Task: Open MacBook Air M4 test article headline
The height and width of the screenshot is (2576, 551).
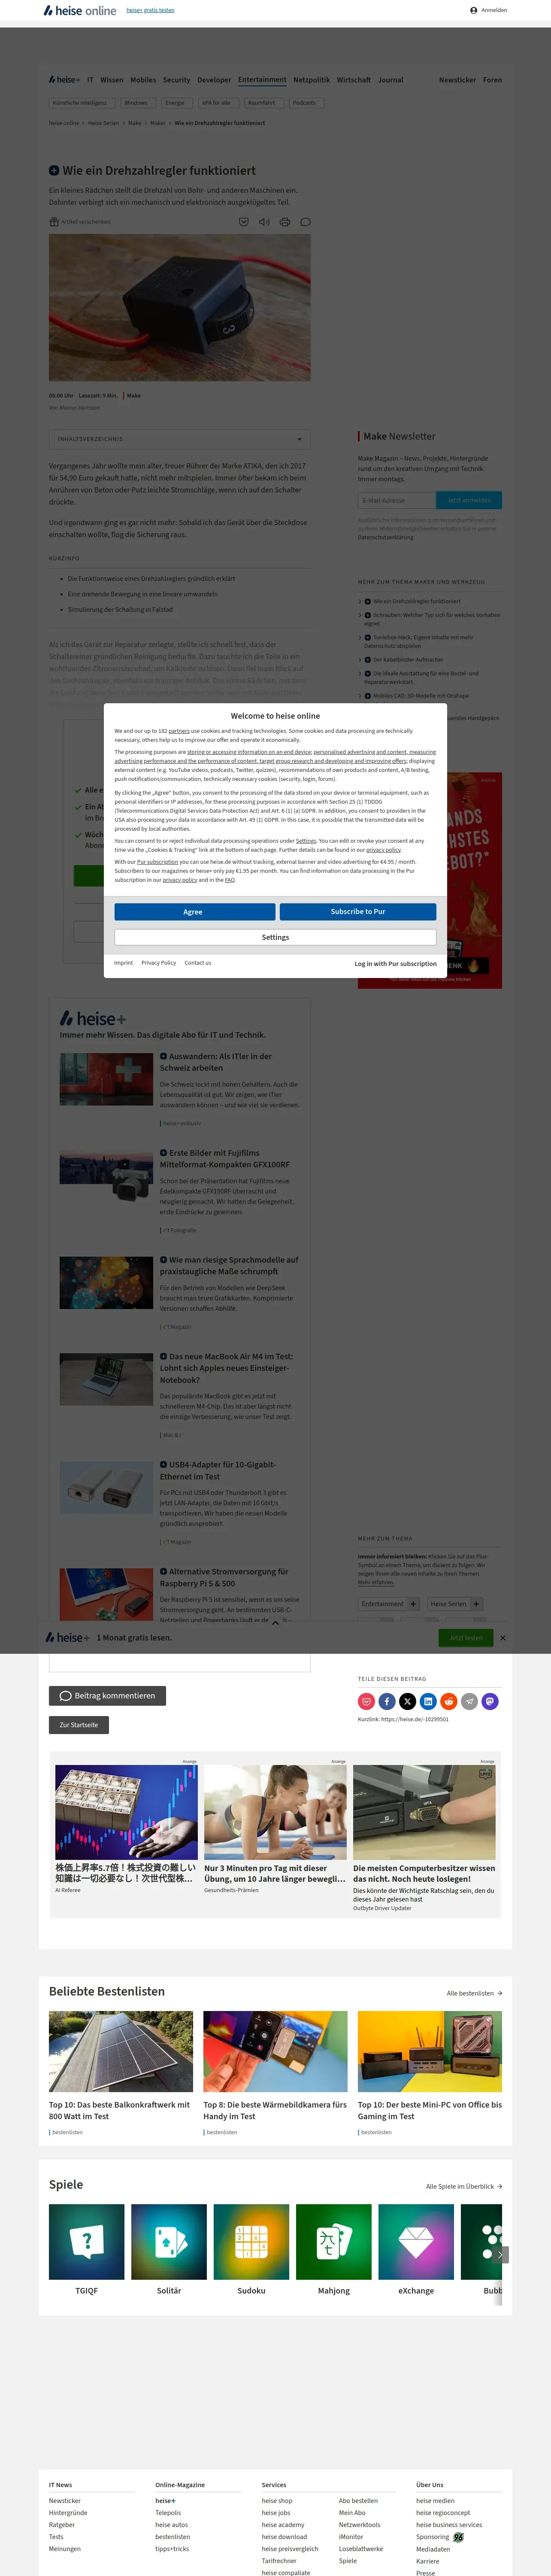Action: point(227,1368)
